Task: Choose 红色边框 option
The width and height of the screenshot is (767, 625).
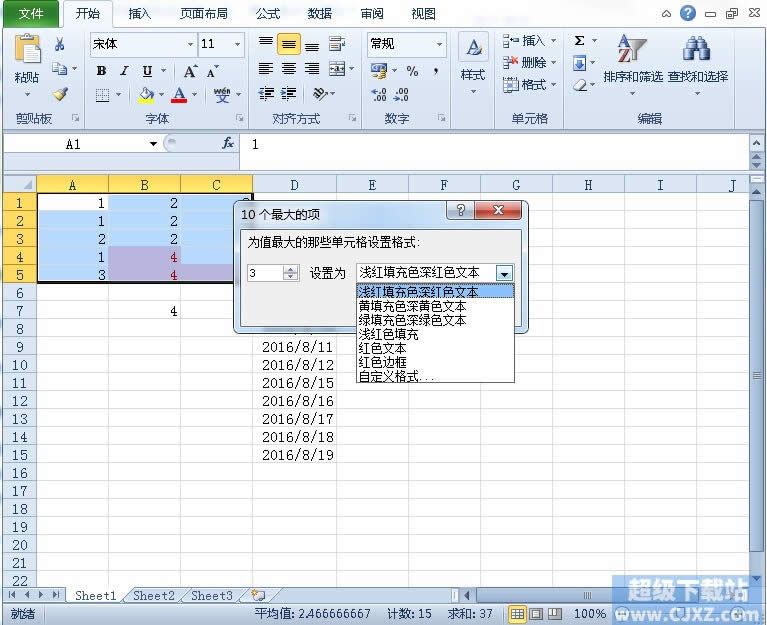Action: (x=435, y=362)
